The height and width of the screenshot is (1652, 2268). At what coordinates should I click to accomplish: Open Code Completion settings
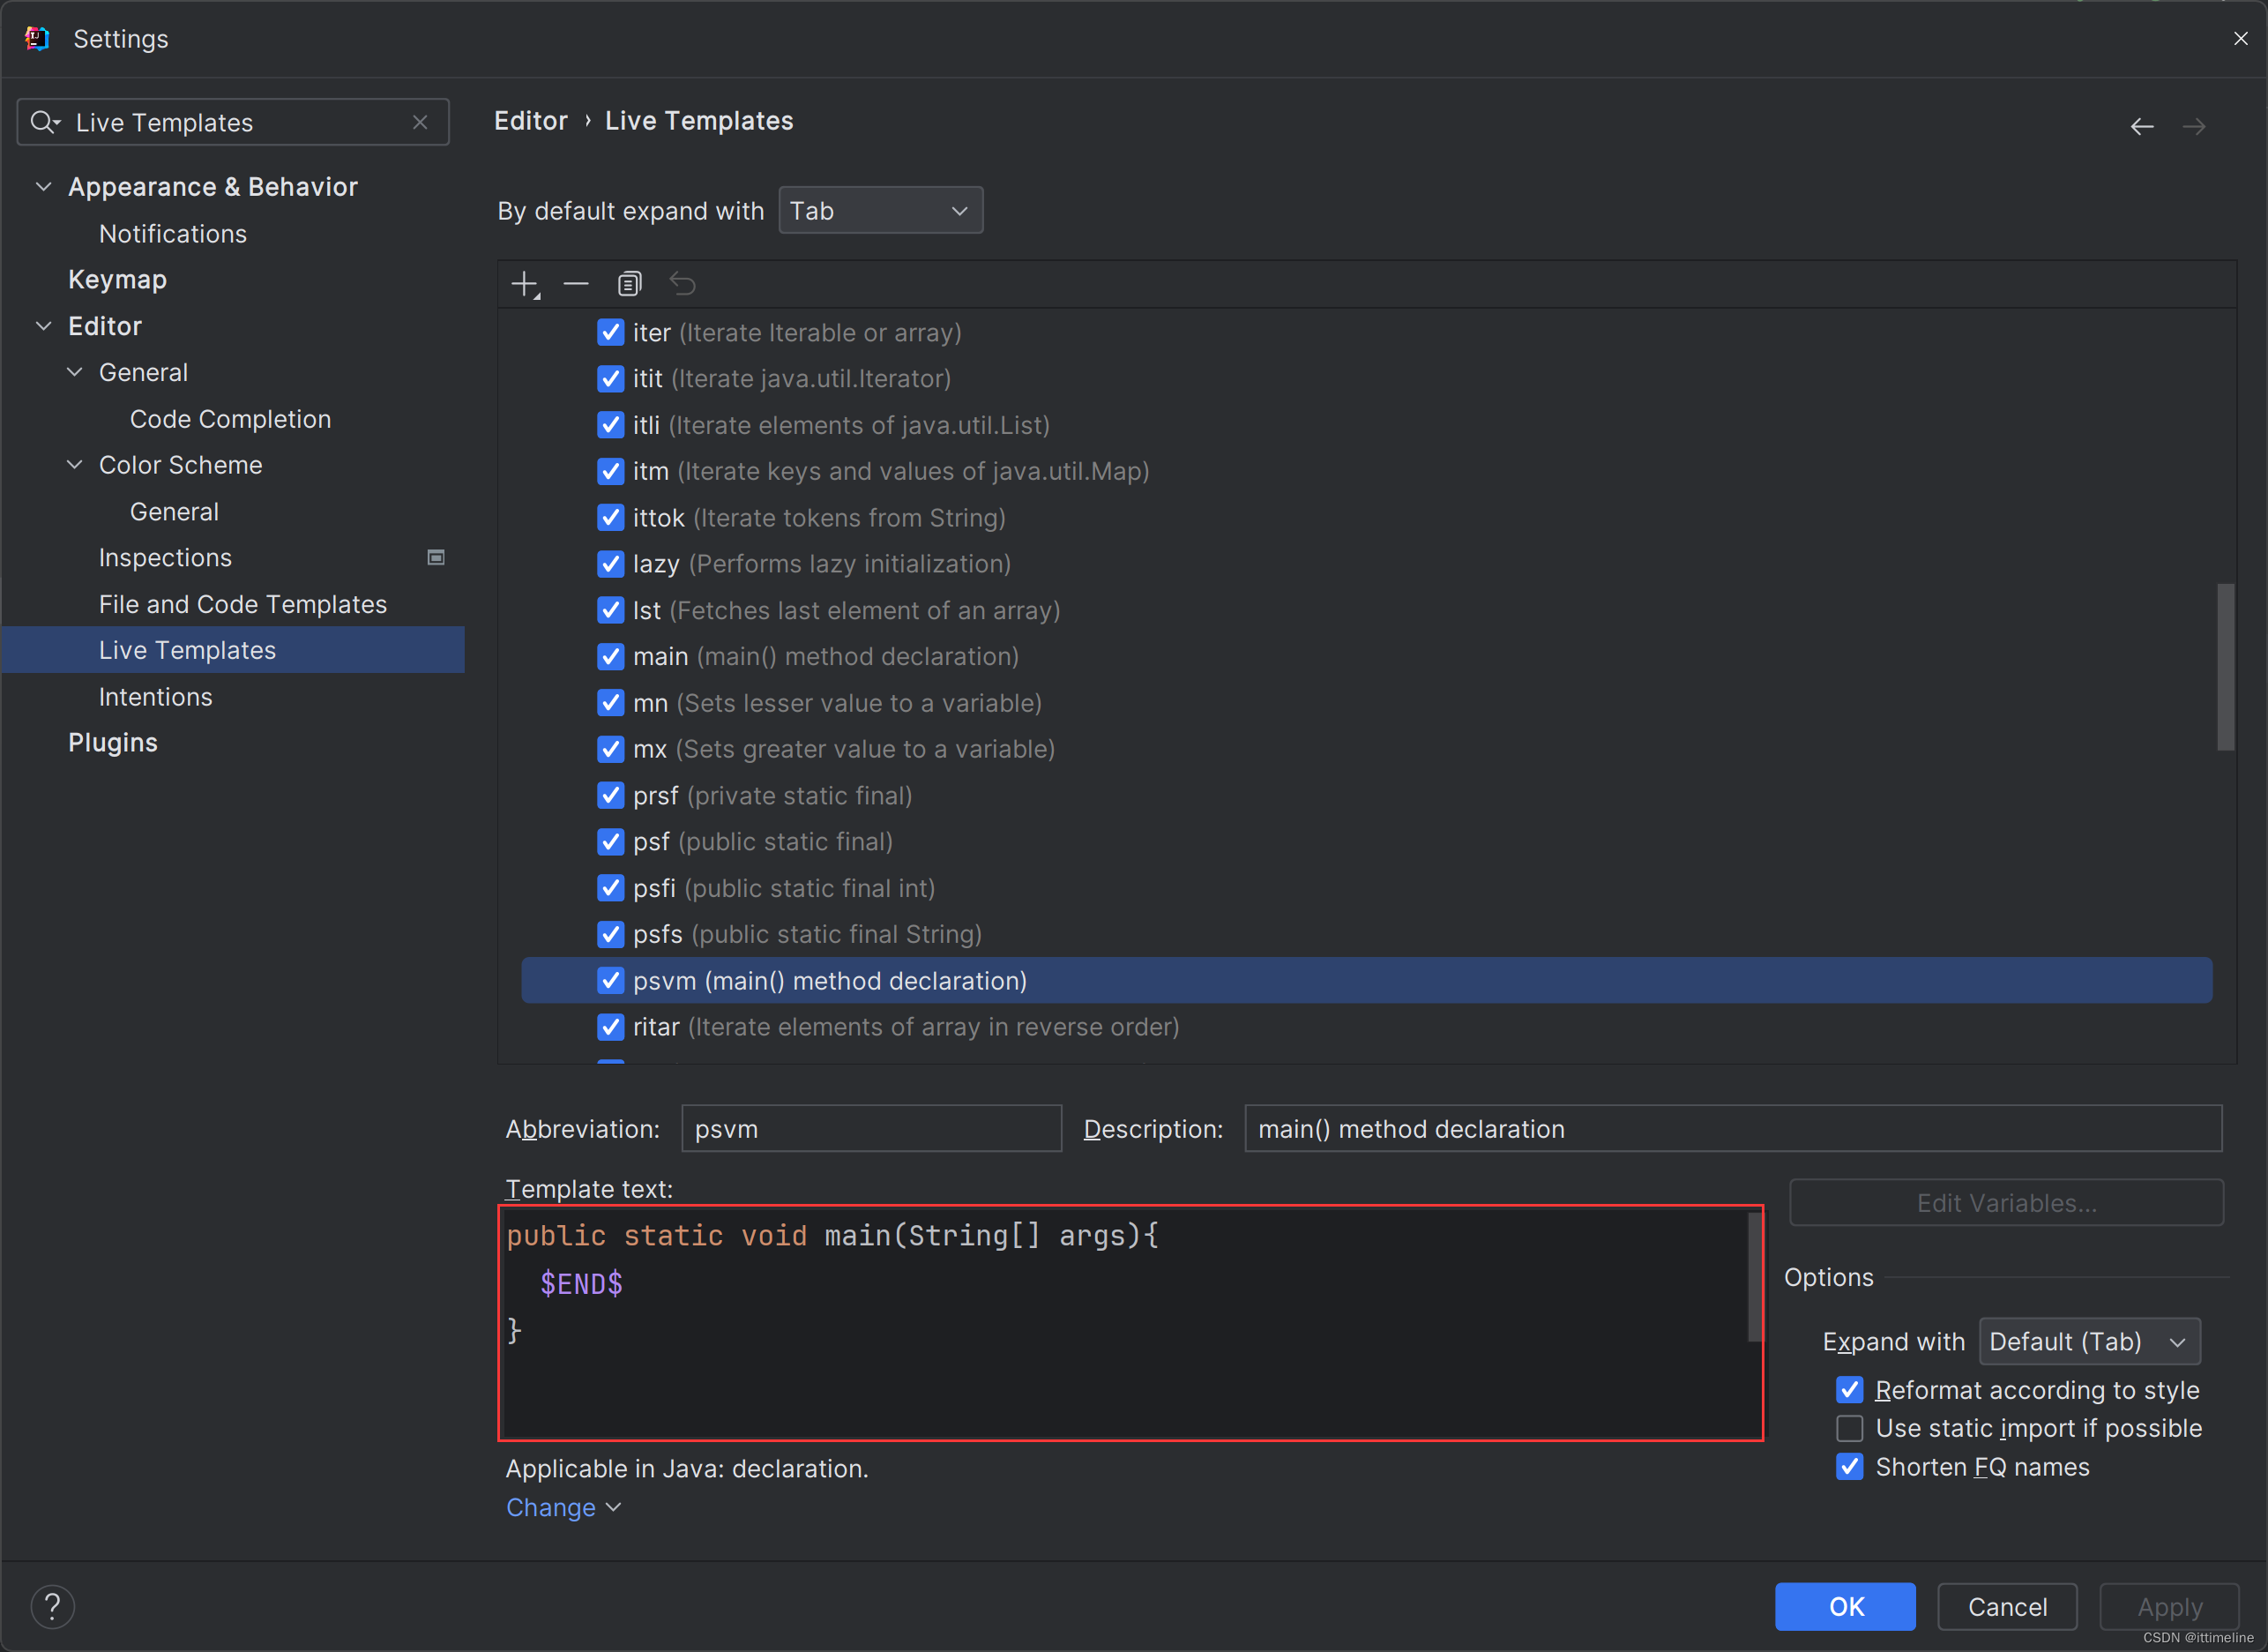[x=230, y=419]
